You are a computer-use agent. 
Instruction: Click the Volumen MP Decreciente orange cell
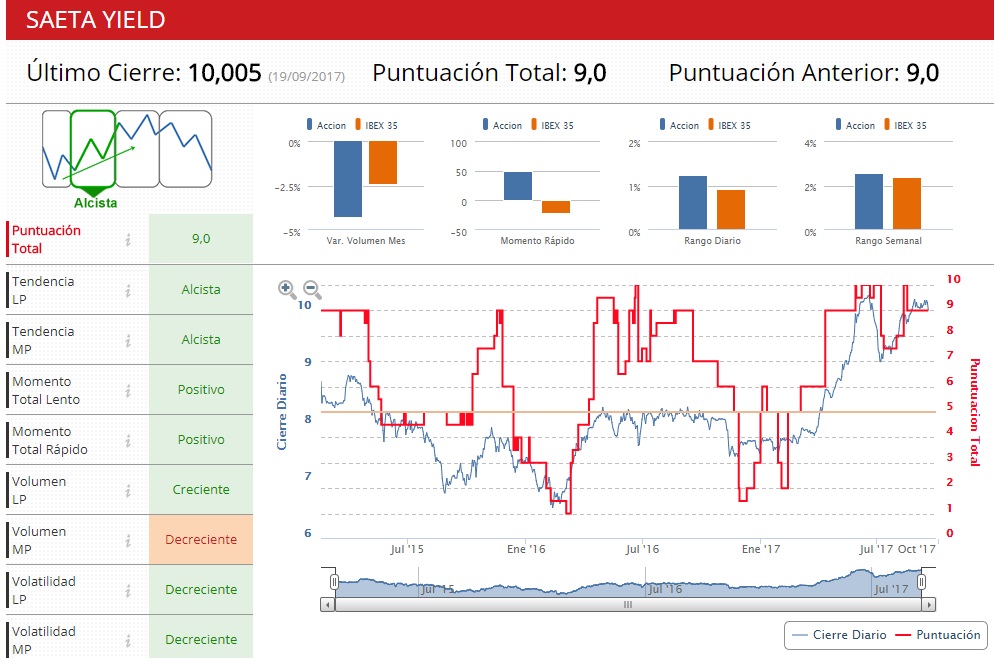pos(201,540)
